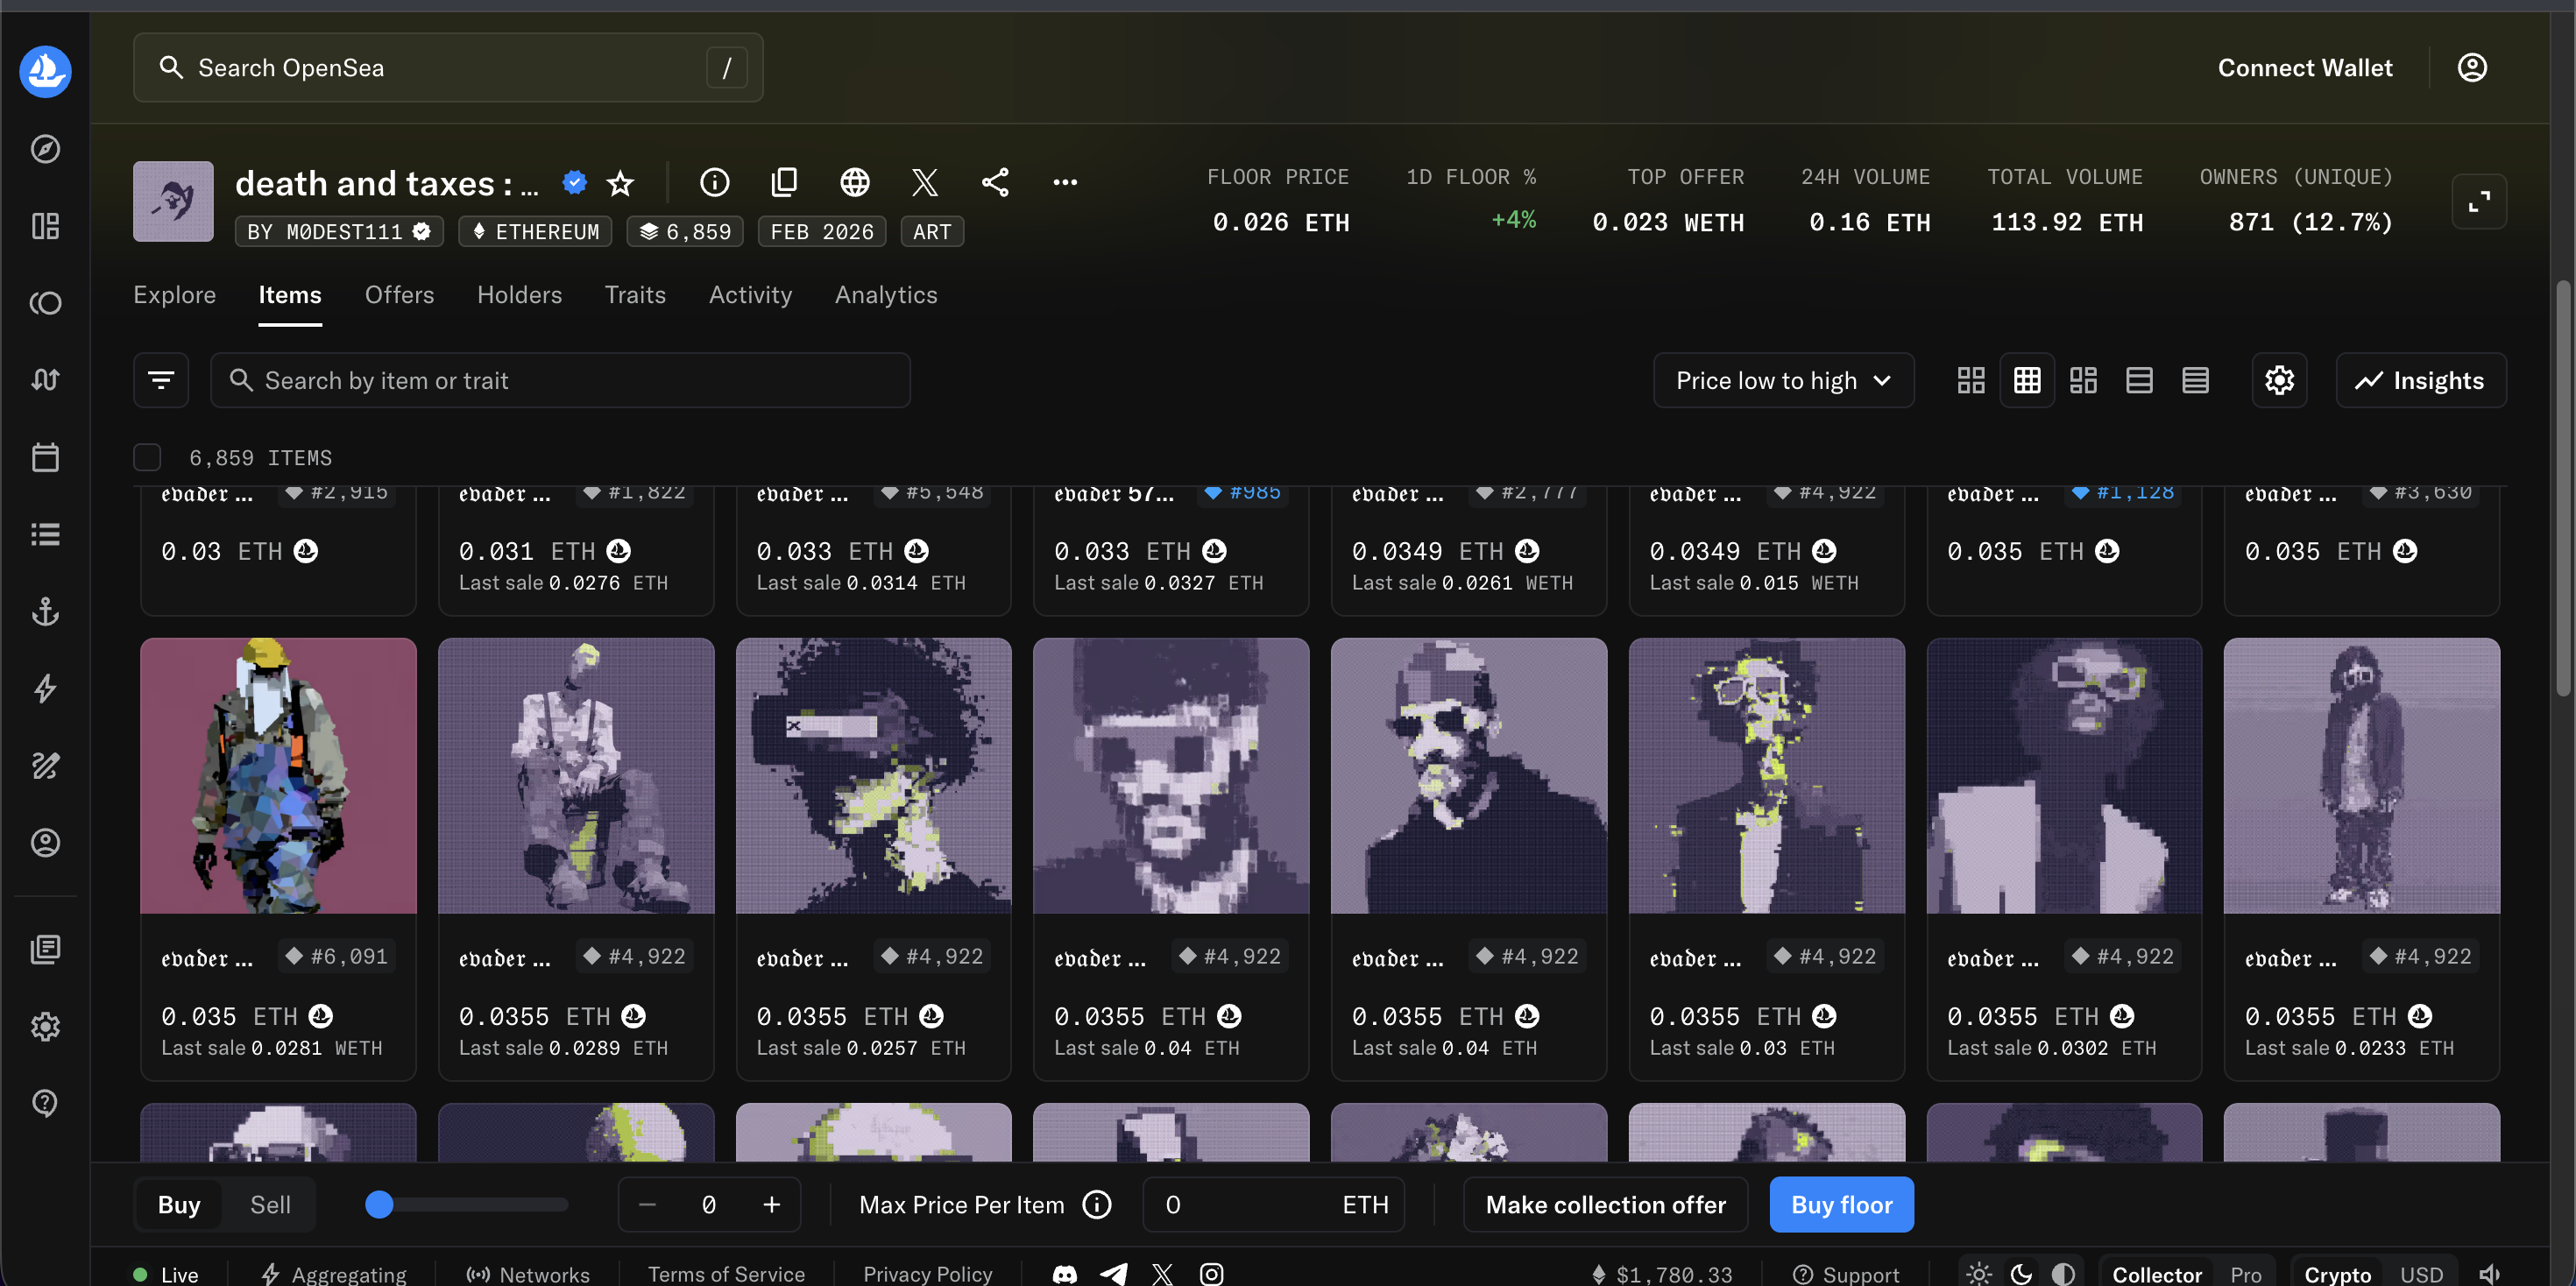Show collection info circle icon
Viewport: 2576px width, 1286px height.
[x=714, y=182]
